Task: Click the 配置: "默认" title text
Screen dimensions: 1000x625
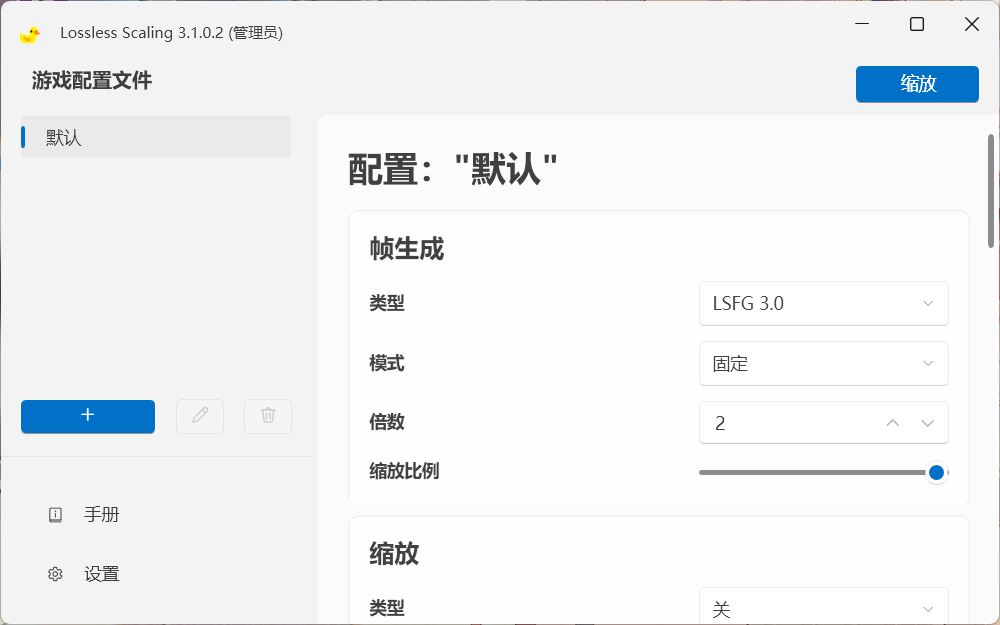Action: click(453, 170)
